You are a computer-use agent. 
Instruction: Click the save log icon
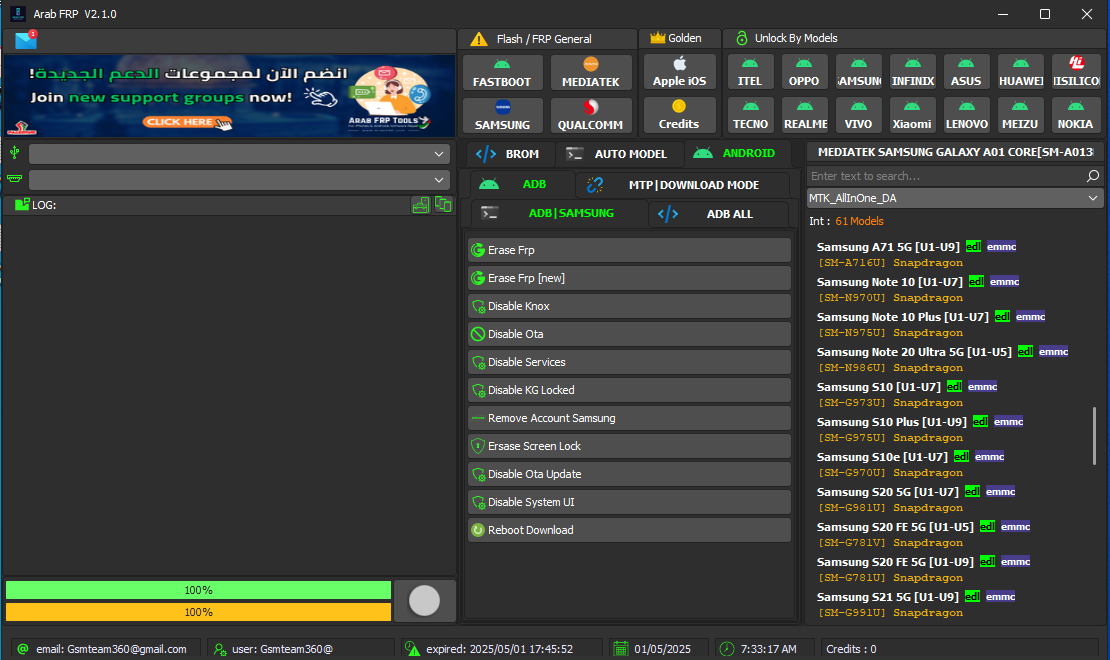[420, 205]
